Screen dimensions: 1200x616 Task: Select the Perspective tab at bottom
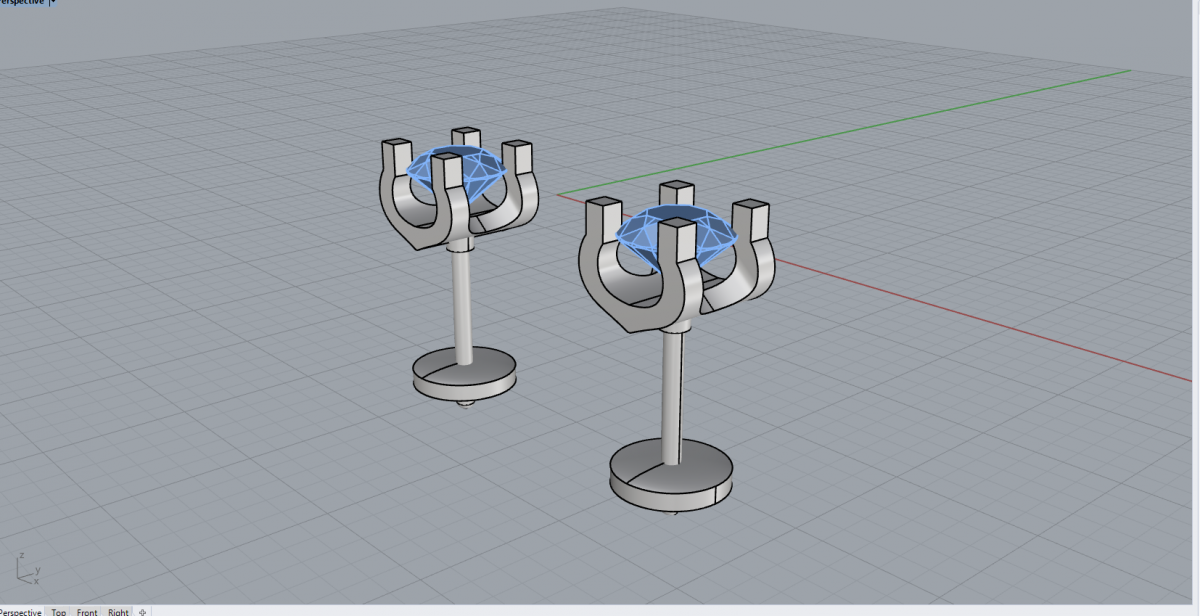click(x=22, y=611)
